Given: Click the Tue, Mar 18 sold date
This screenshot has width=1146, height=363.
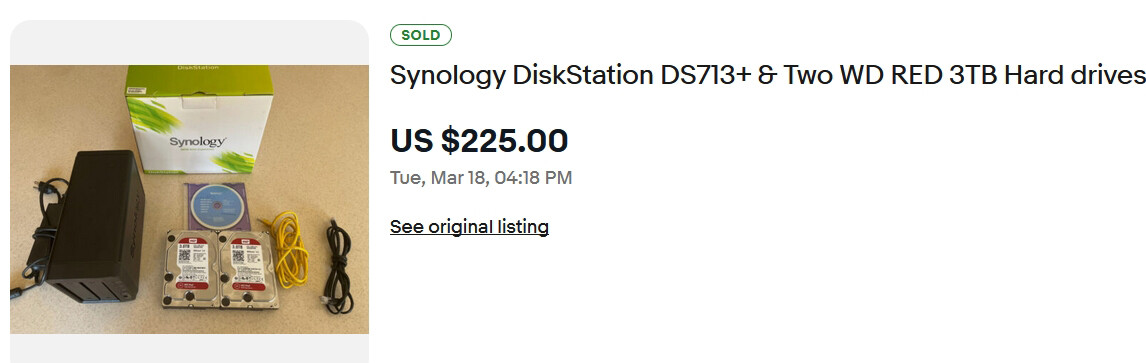Looking at the screenshot, I should 481,178.
